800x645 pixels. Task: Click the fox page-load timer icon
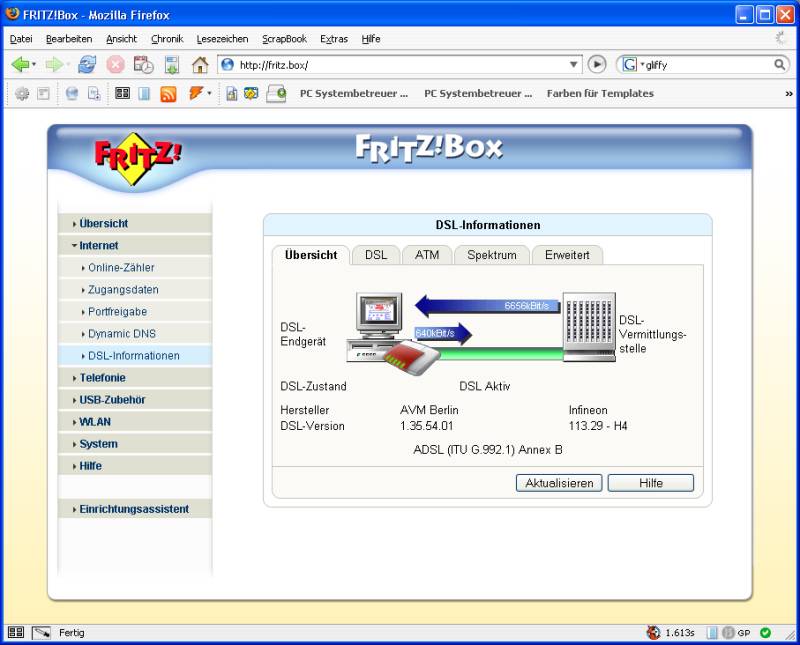coord(653,633)
